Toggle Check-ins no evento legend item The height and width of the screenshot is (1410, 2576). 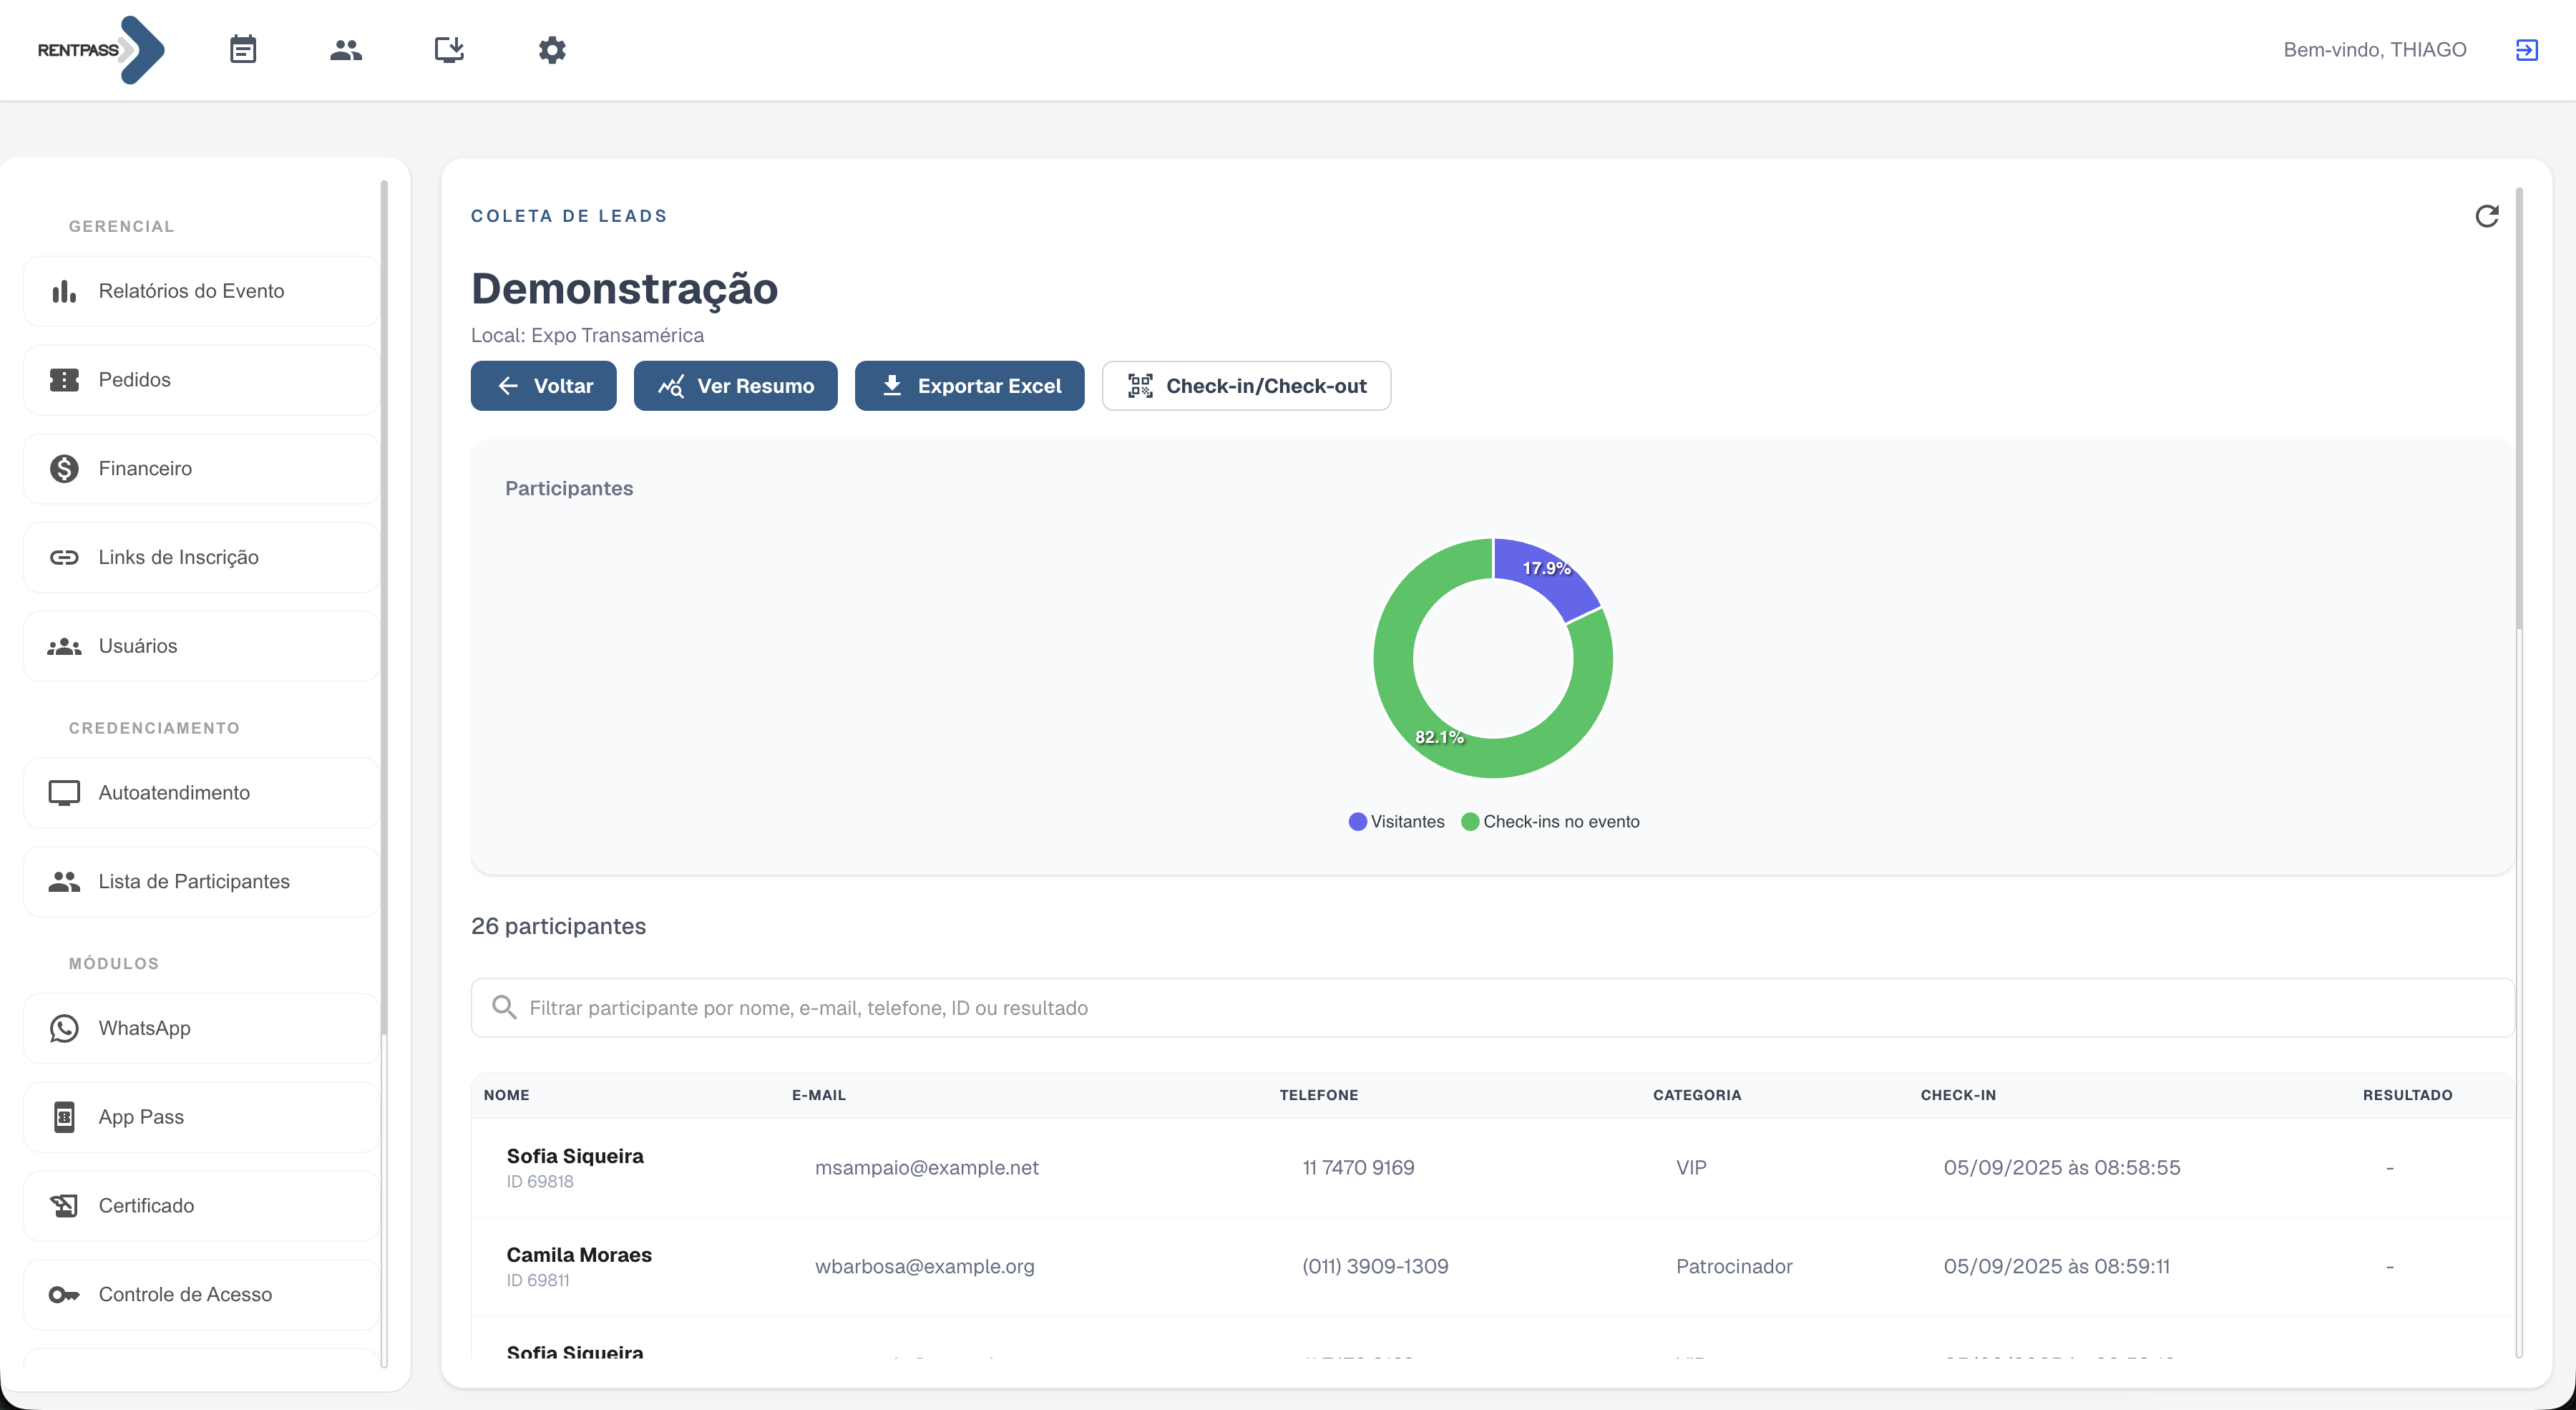coord(1550,822)
